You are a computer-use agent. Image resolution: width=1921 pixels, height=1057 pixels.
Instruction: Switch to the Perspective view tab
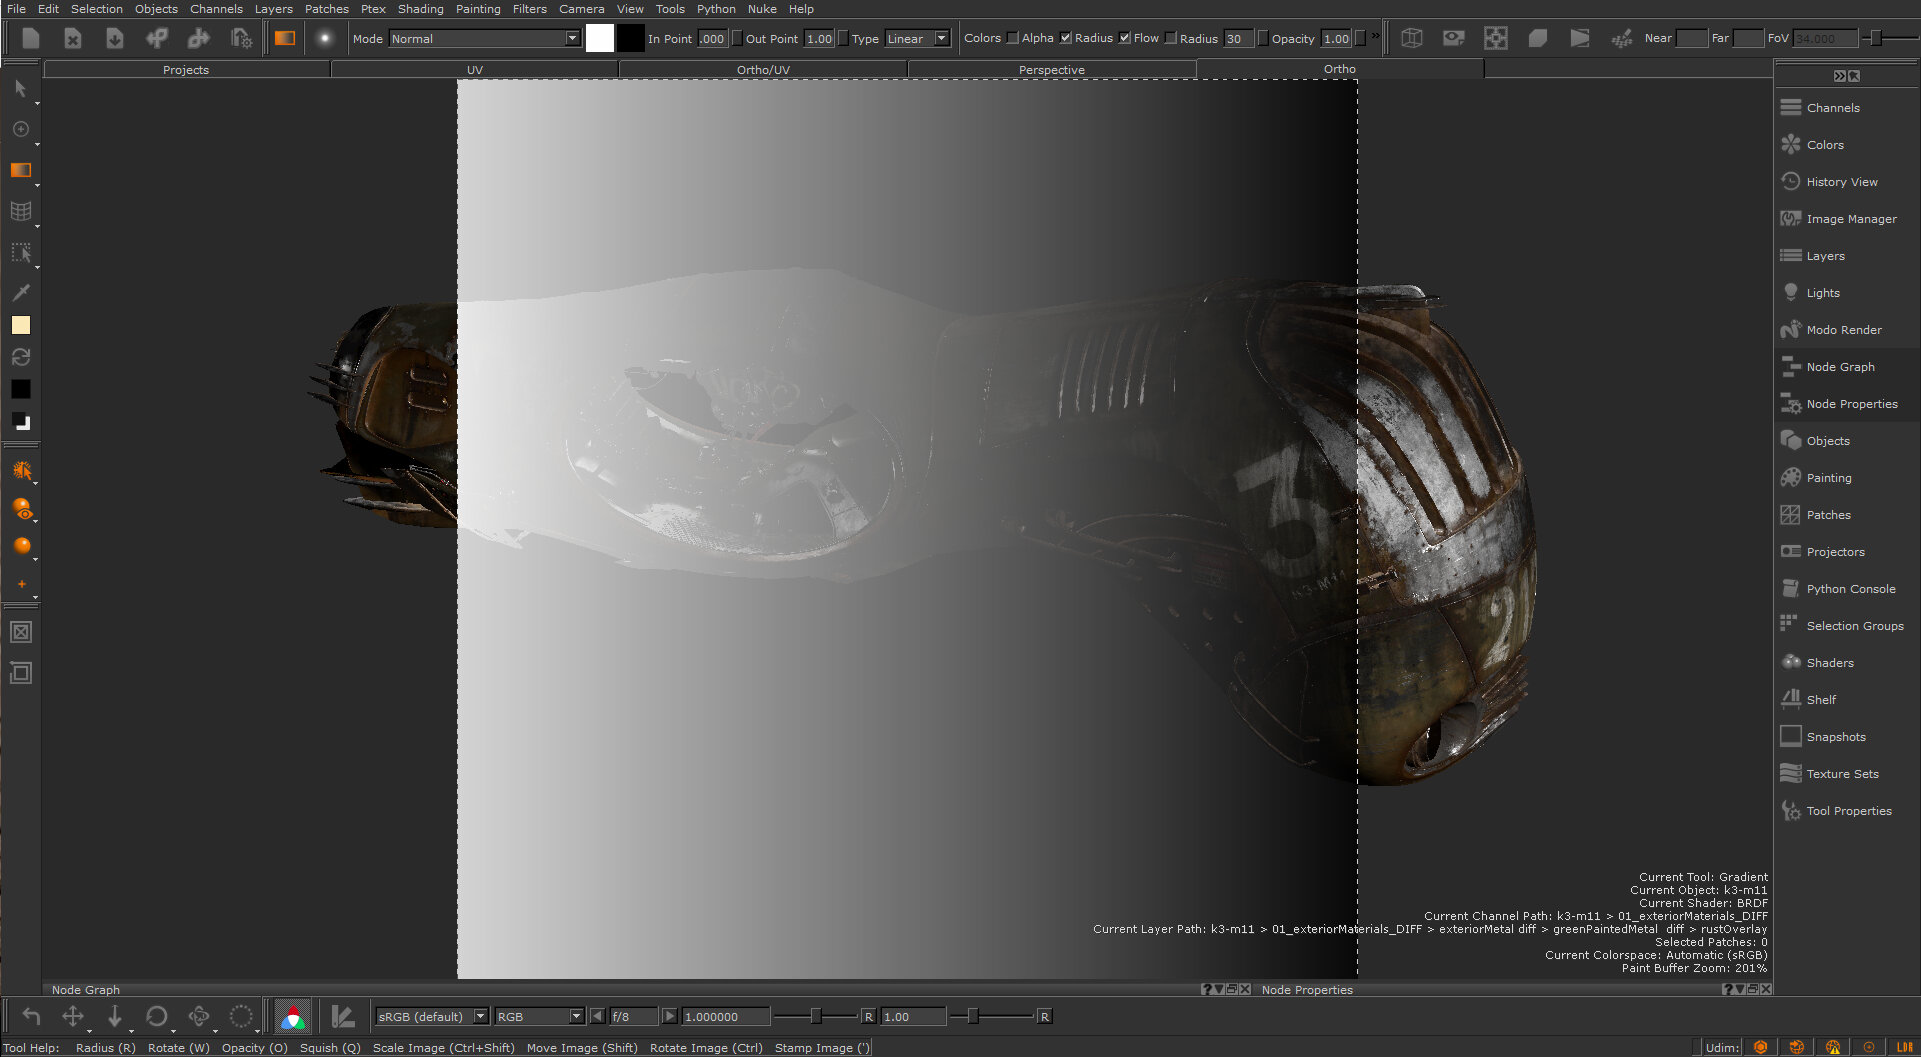click(1051, 70)
